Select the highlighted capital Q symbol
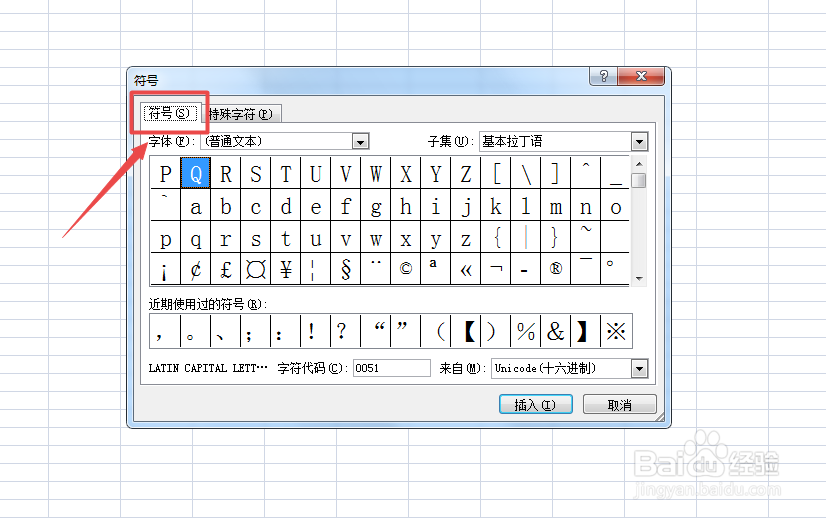This screenshot has width=826, height=518. pos(195,173)
